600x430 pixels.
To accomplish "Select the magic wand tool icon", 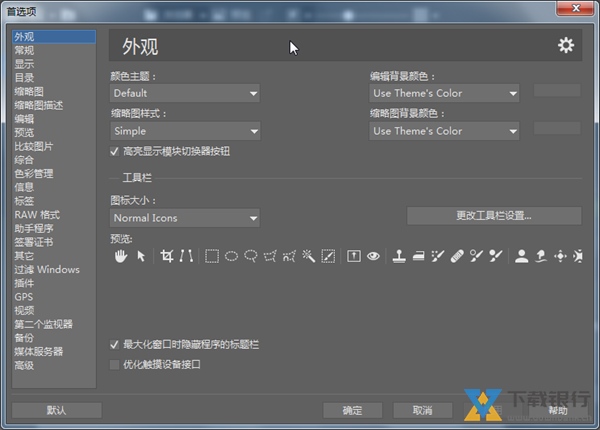I will tap(309, 256).
